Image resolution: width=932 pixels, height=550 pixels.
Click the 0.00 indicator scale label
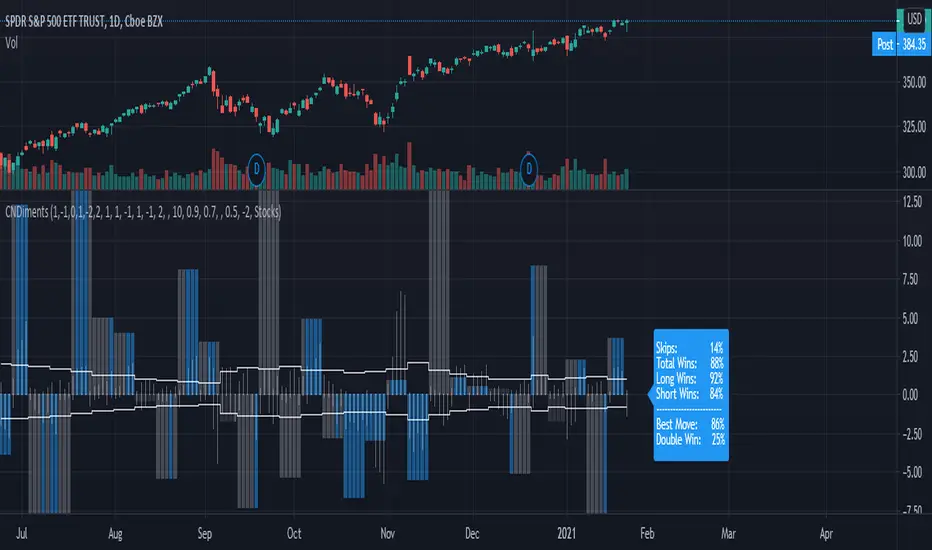910,395
